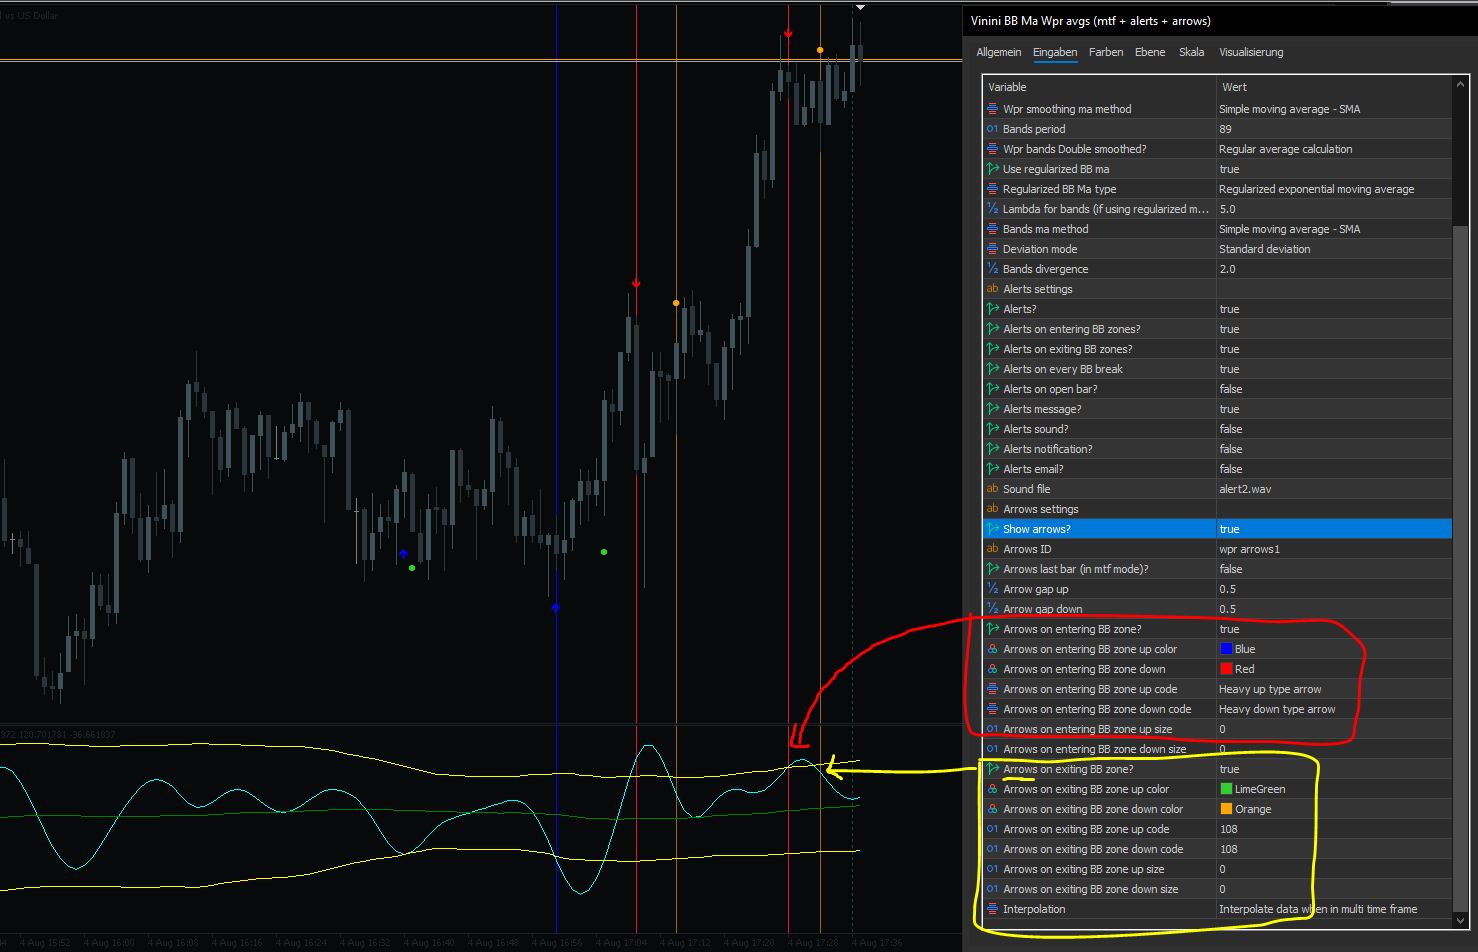Pick the LimeGreen color swatch

1226,789
